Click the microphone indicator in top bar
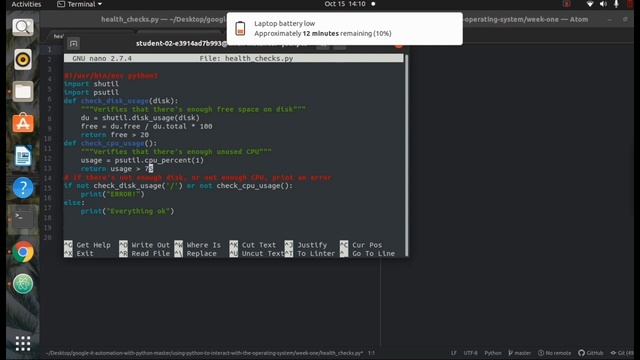The image size is (640, 360). click(616, 4)
